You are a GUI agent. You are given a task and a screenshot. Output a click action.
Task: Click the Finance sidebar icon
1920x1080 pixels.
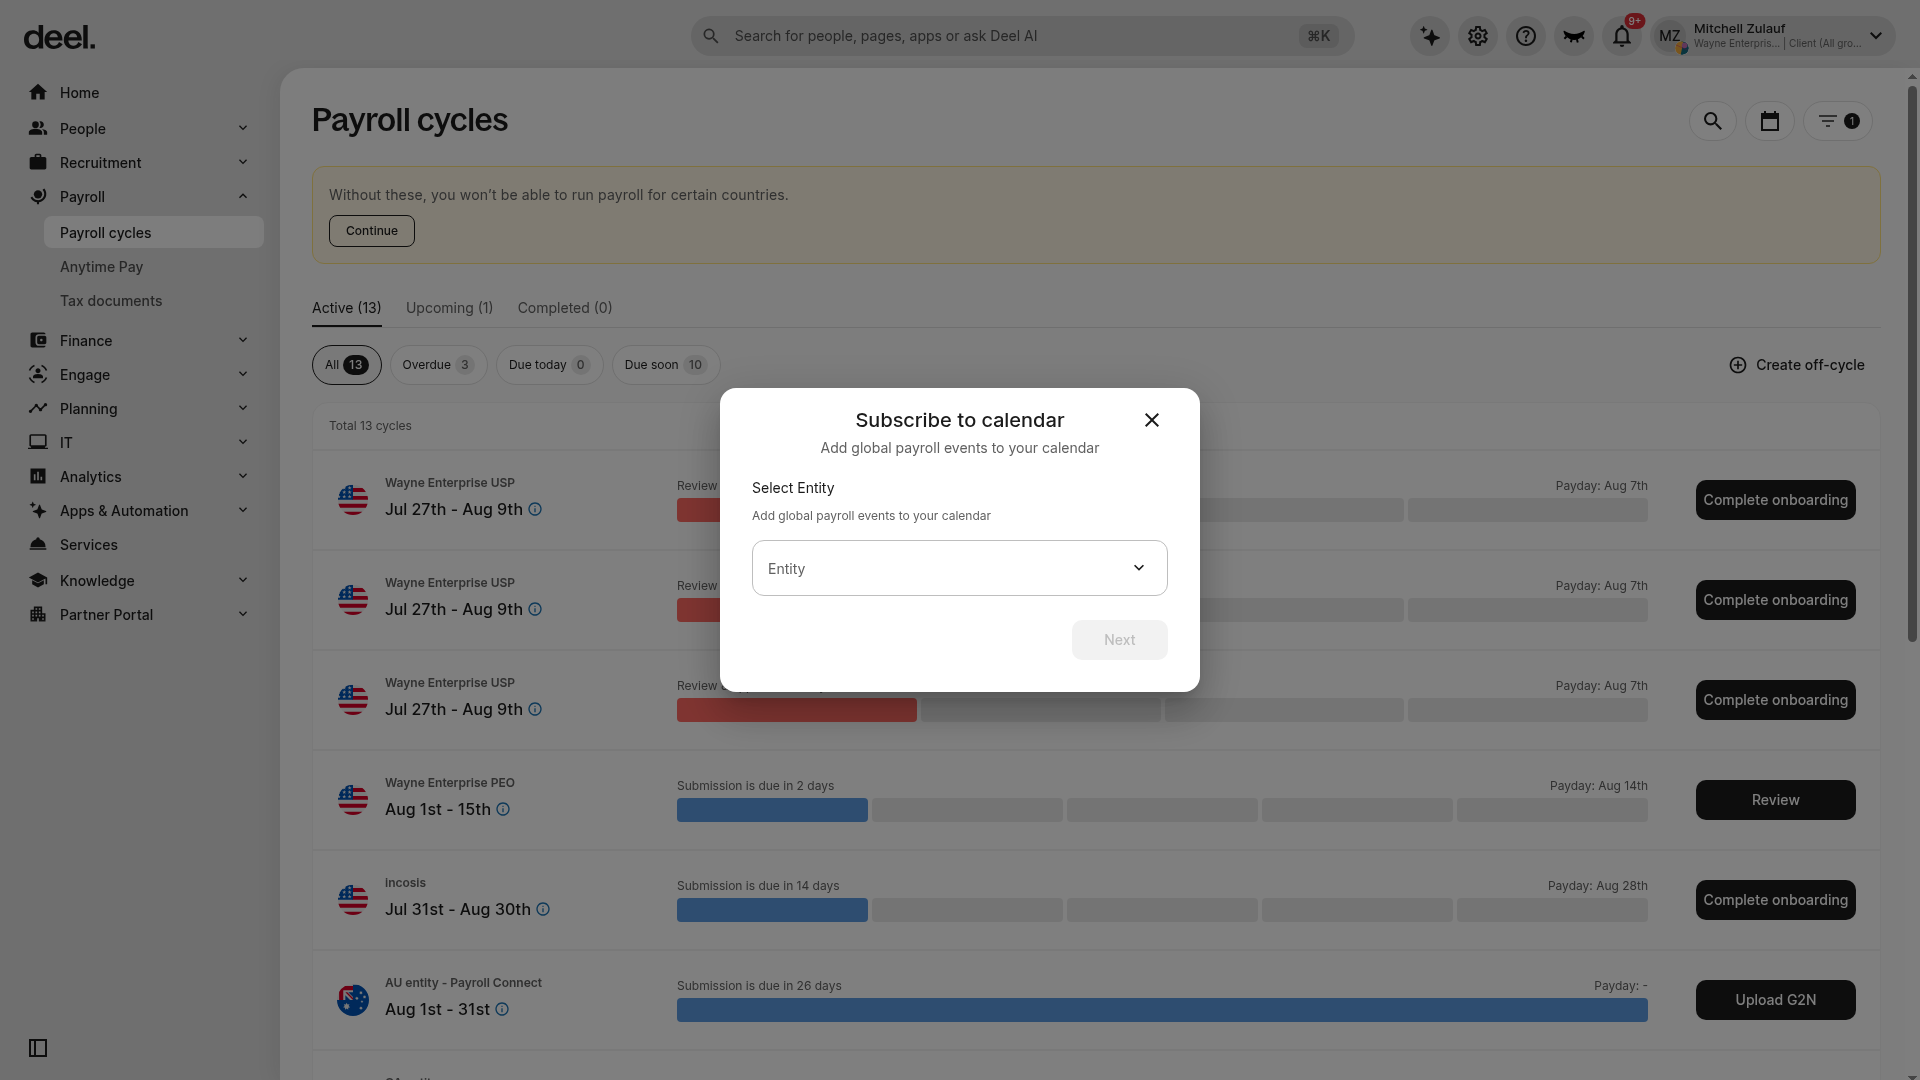(38, 340)
